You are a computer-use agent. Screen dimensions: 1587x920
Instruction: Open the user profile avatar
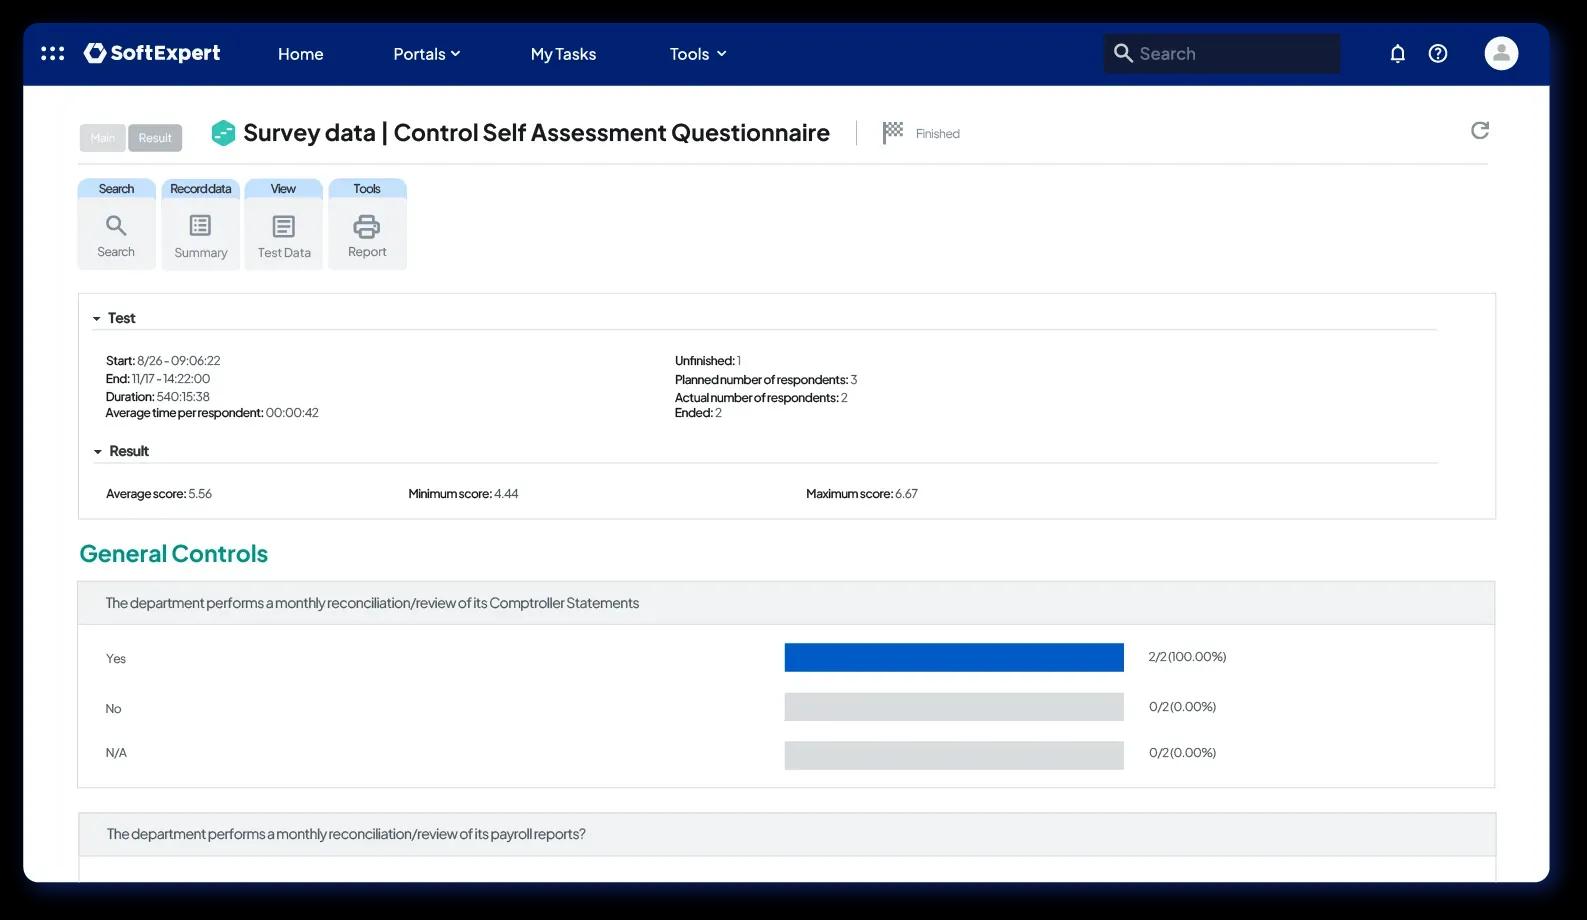pyautogui.click(x=1500, y=54)
